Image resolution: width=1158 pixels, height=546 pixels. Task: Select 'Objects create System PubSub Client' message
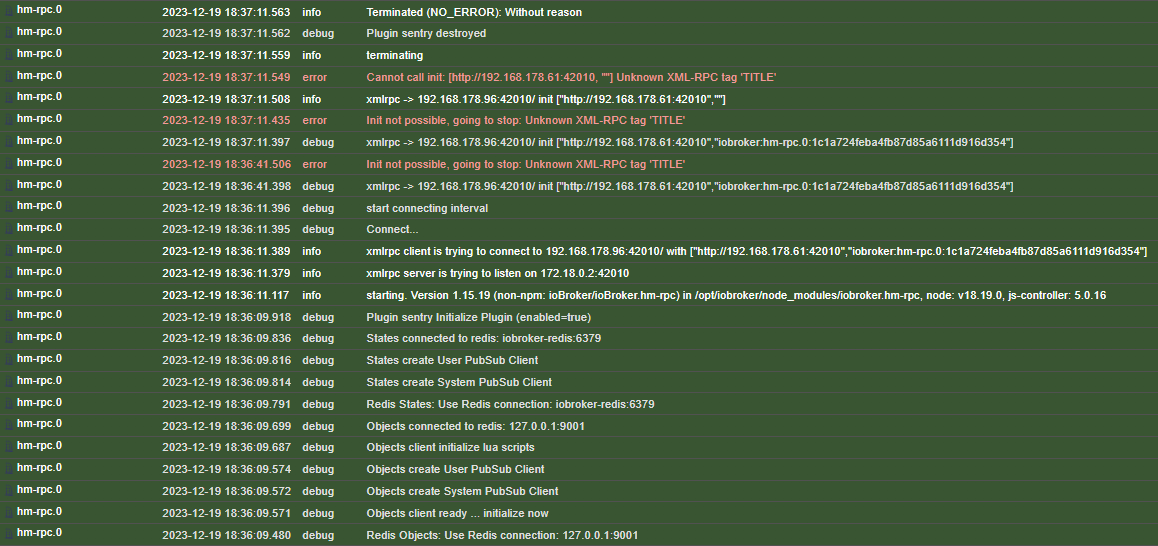click(462, 491)
